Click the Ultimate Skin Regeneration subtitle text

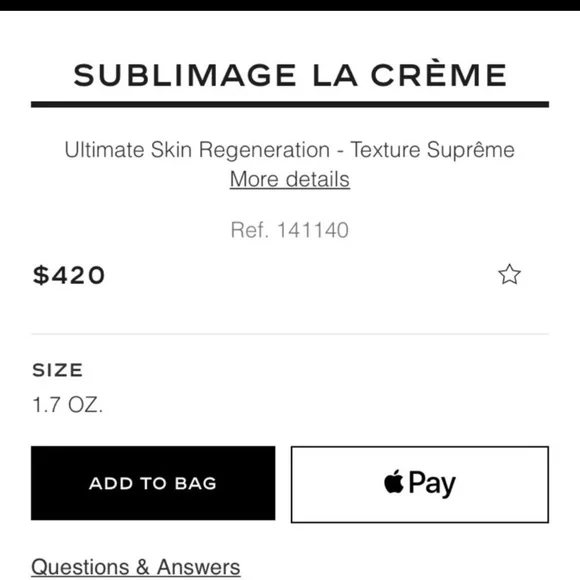pos(197,150)
